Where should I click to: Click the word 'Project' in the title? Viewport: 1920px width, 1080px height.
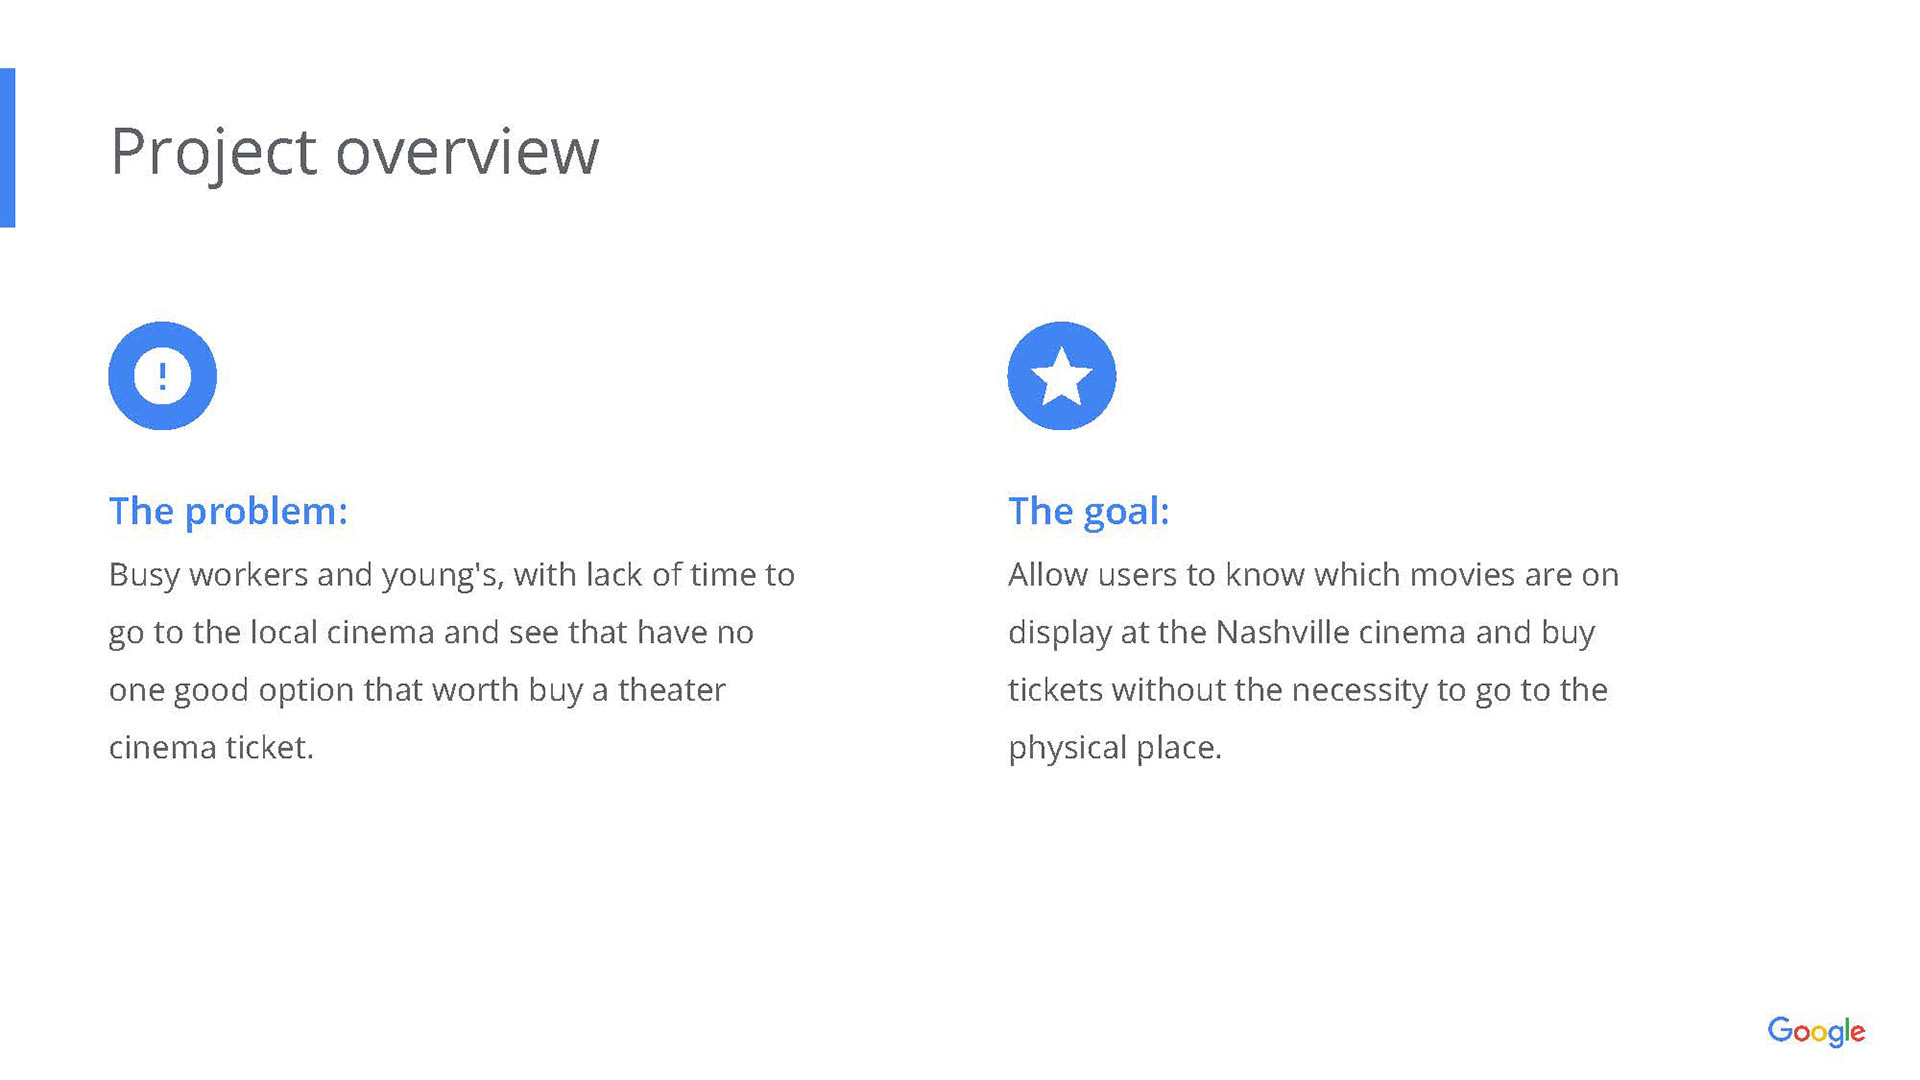coord(213,152)
